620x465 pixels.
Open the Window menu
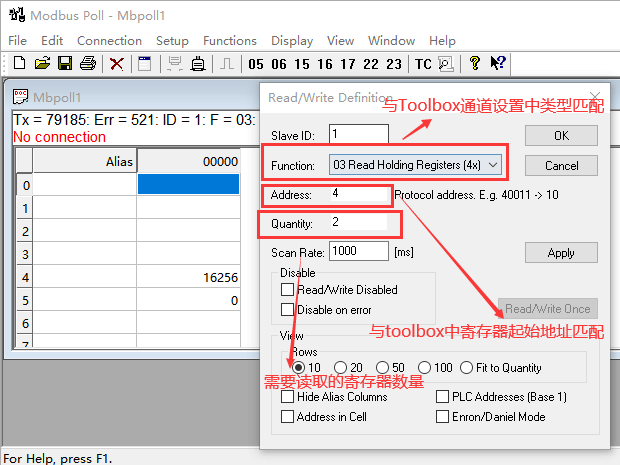(391, 41)
